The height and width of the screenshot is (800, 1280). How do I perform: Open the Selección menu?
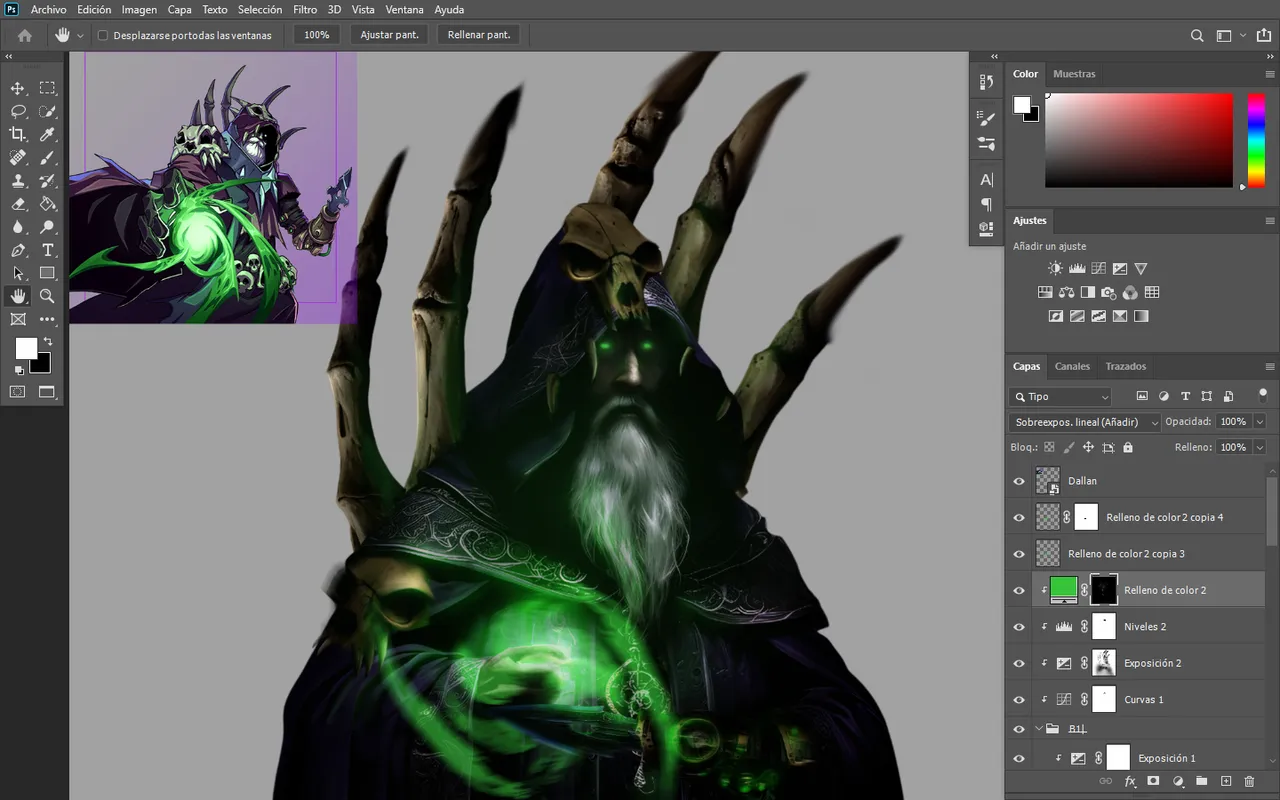tap(260, 9)
